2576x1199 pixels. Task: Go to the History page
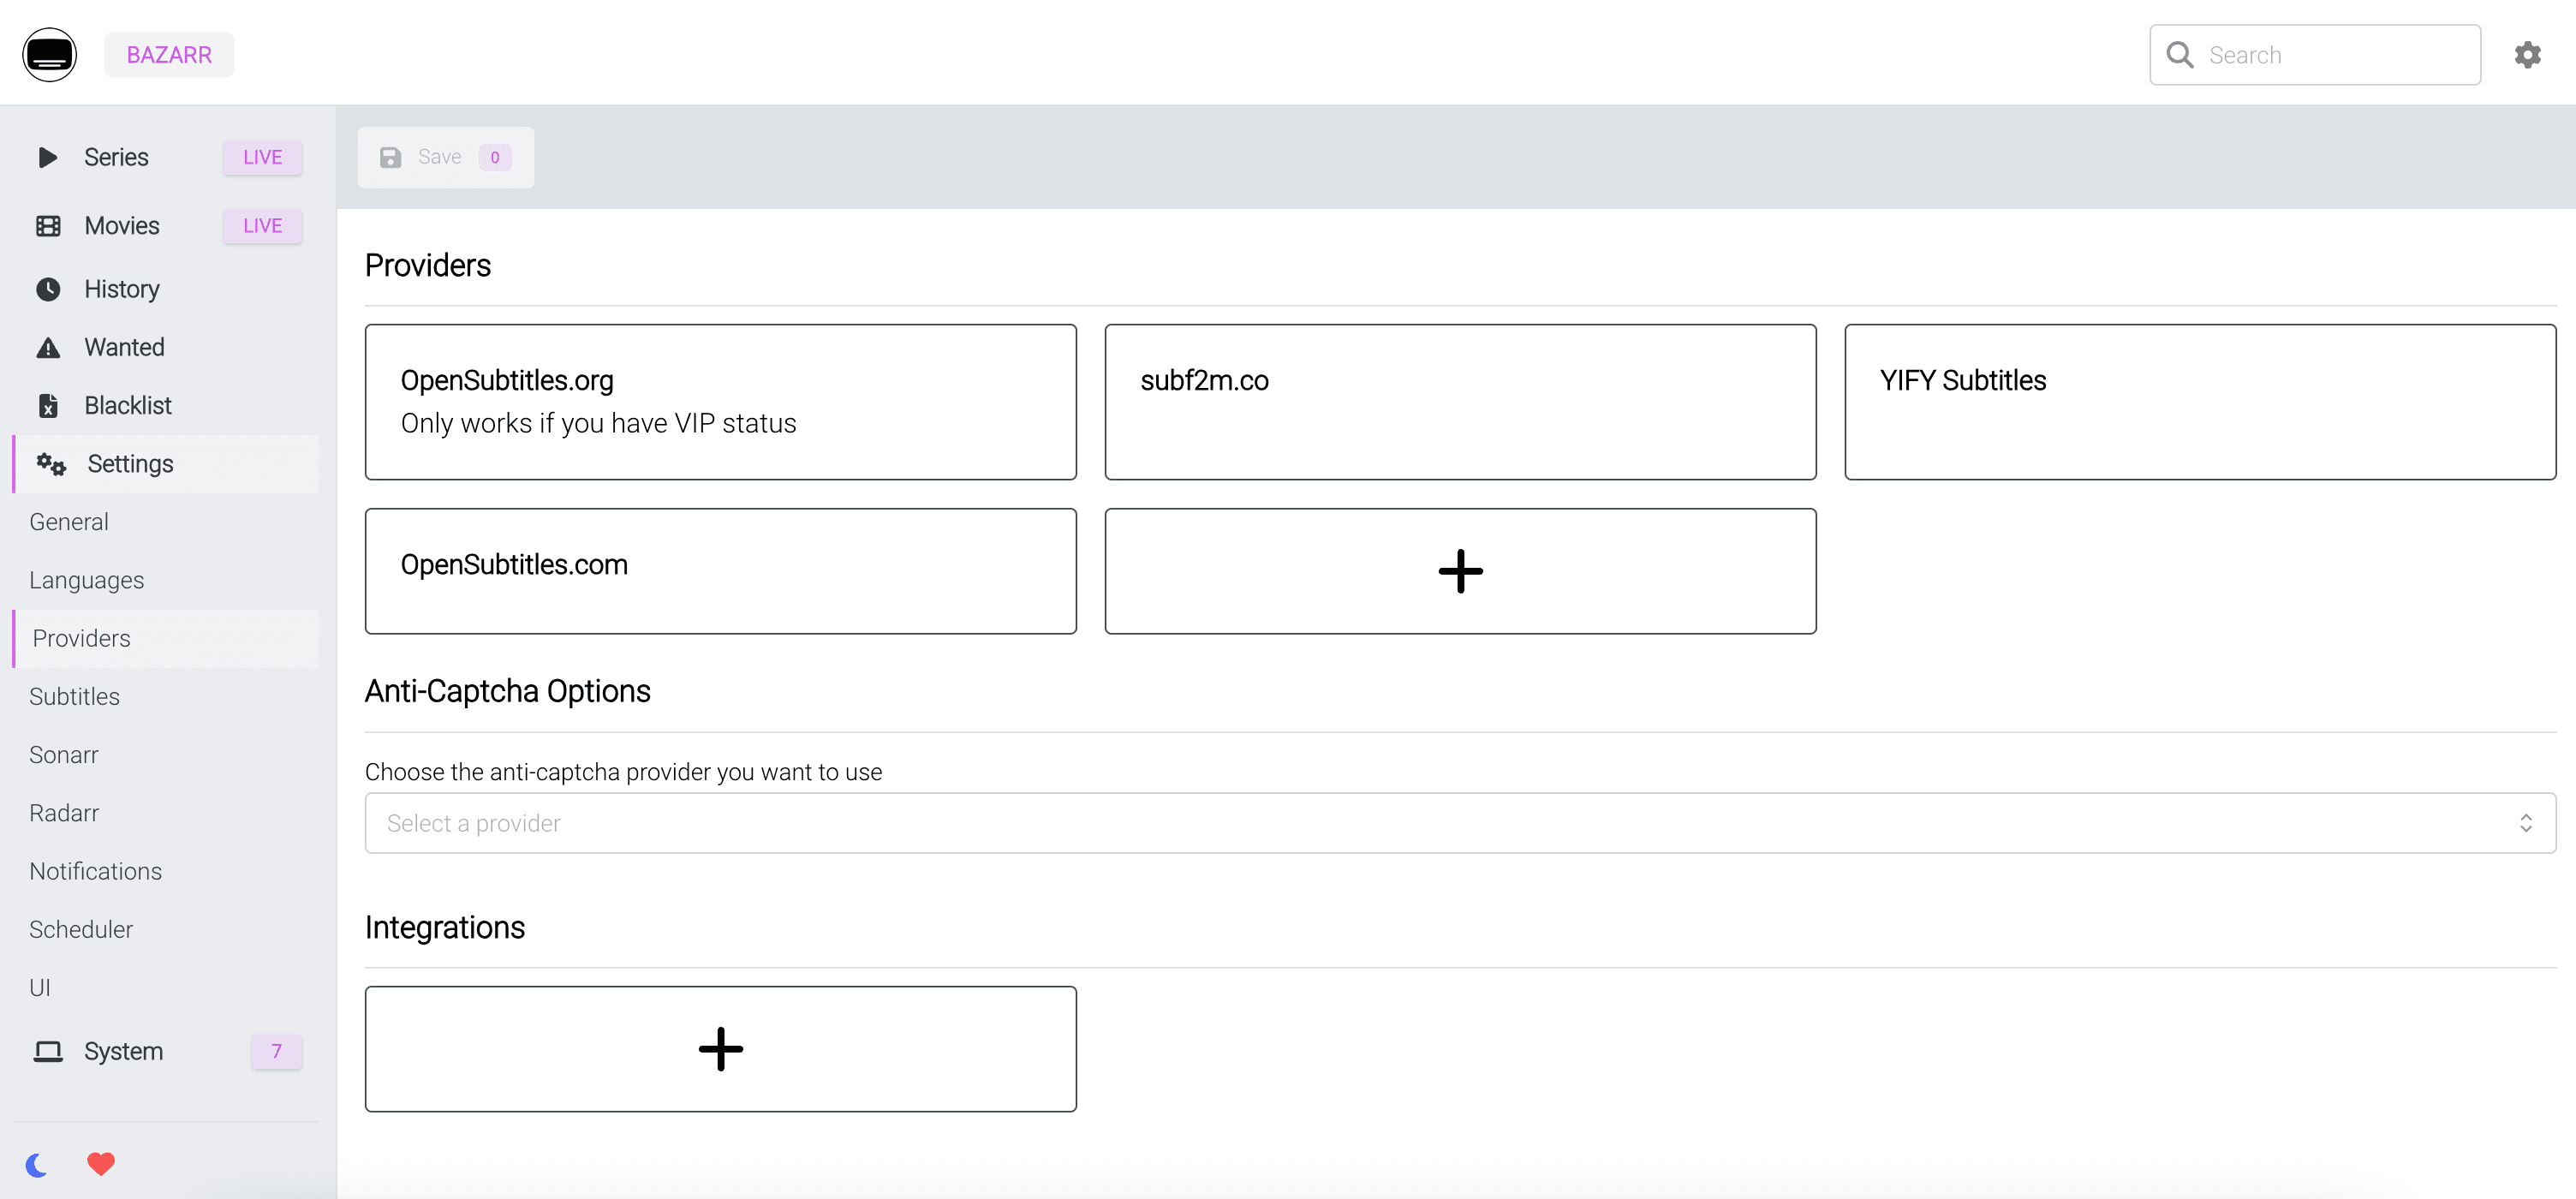point(122,289)
